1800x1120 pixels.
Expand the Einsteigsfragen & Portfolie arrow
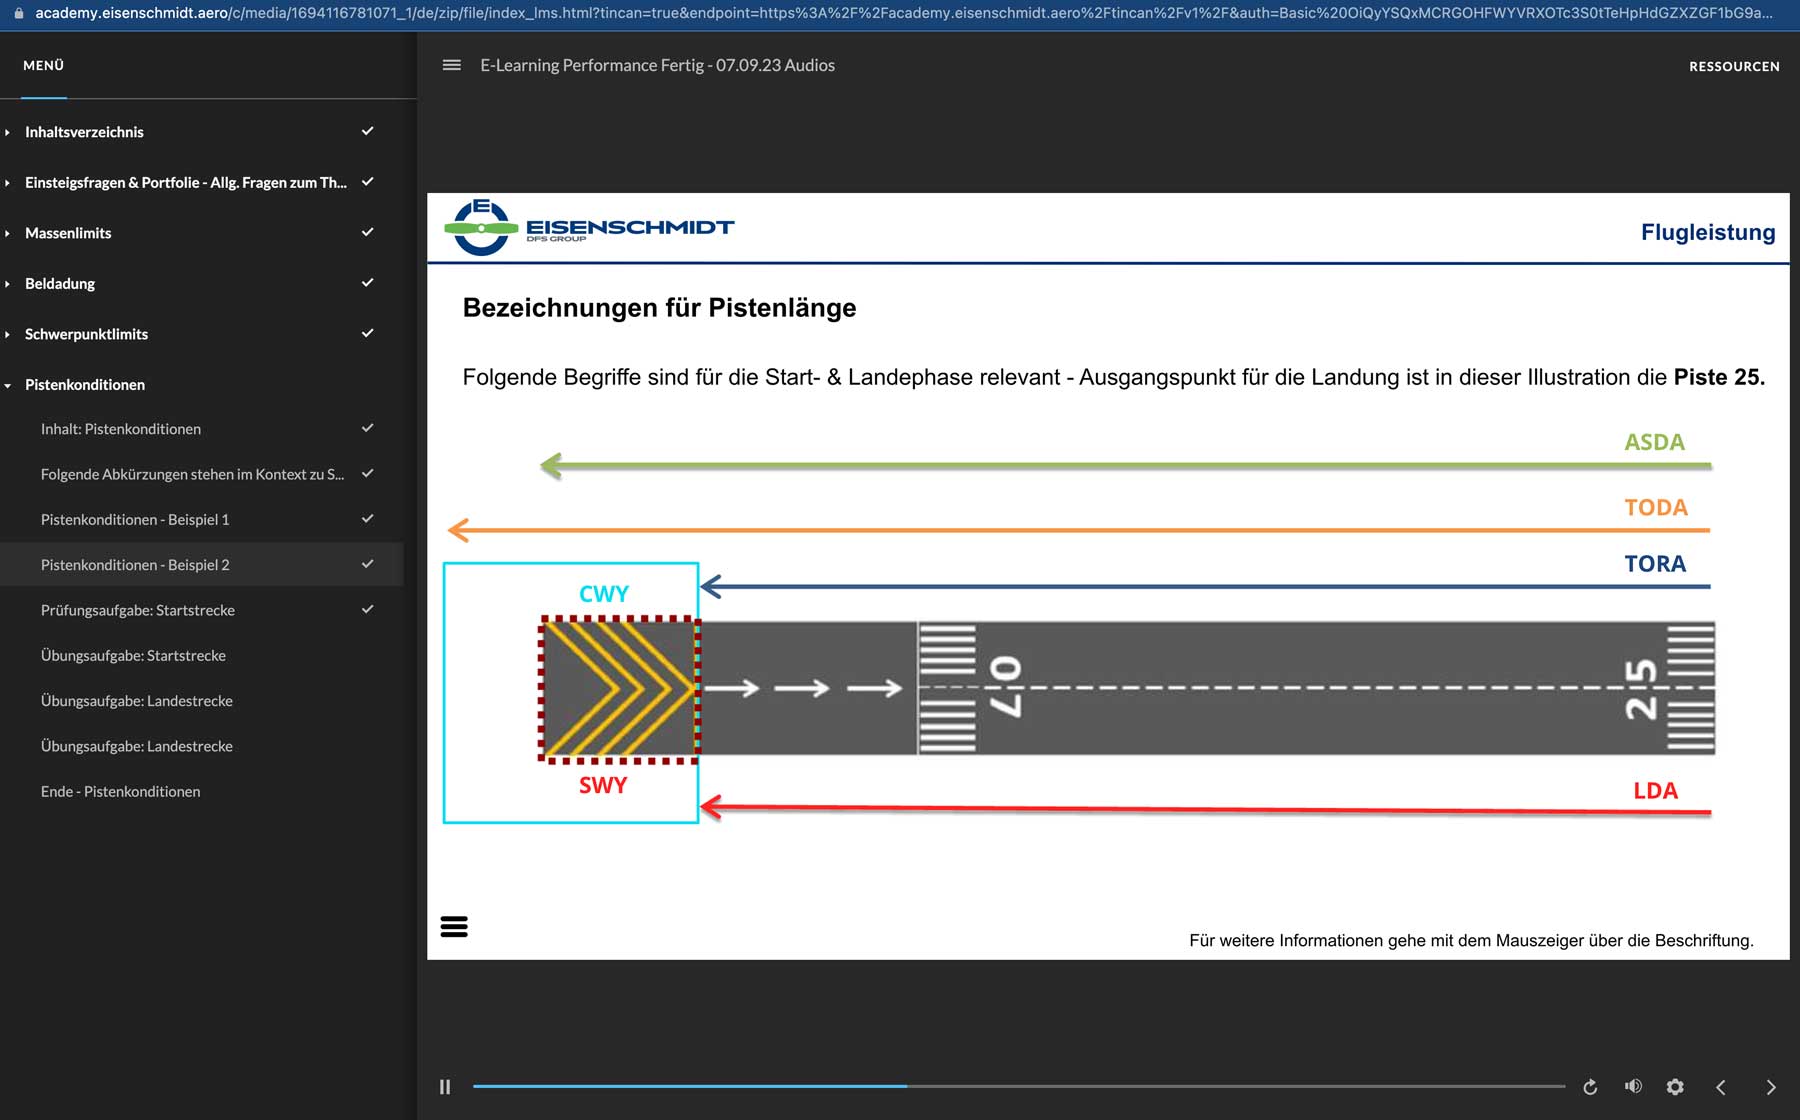(8, 183)
